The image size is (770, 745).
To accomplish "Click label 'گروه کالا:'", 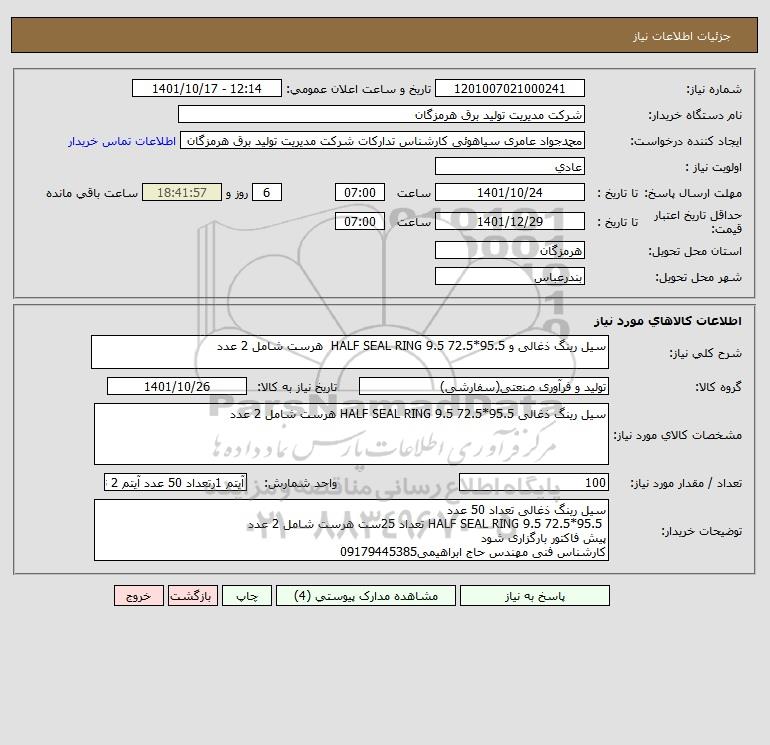I will pos(718,387).
